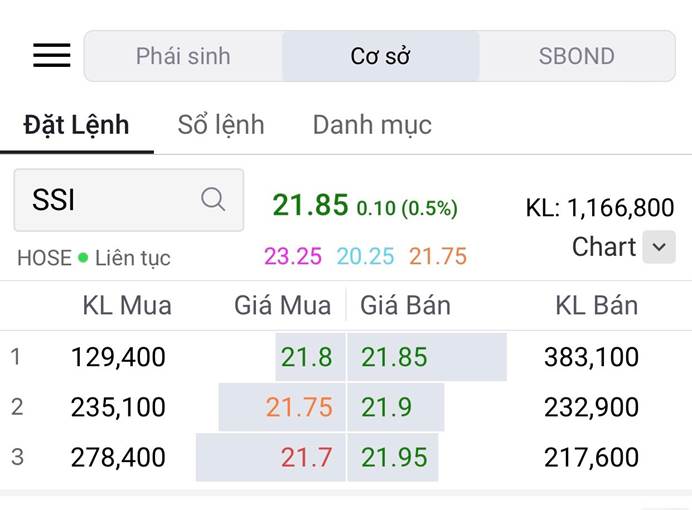
Task: Pick ceiling price 23.25
Action: click(293, 256)
